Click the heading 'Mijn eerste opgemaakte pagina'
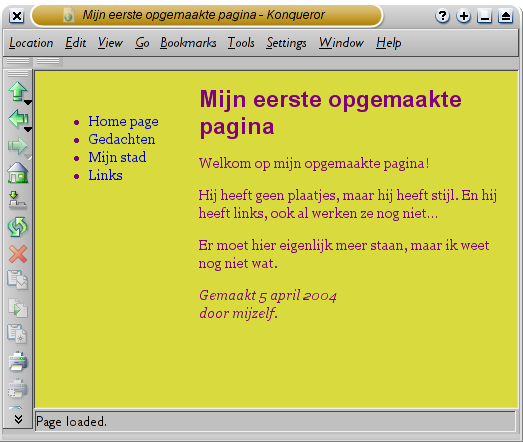The height and width of the screenshot is (442, 523). coord(330,113)
